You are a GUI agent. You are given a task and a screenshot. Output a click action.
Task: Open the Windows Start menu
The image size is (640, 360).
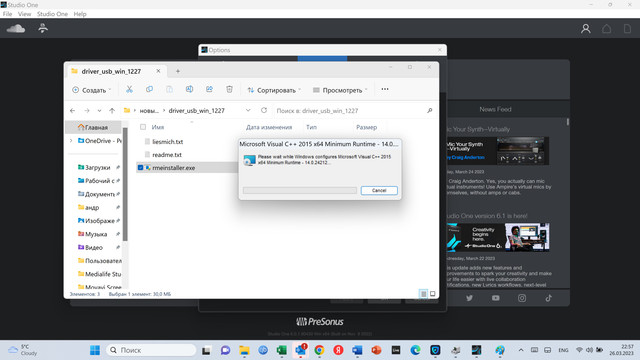coord(95,350)
